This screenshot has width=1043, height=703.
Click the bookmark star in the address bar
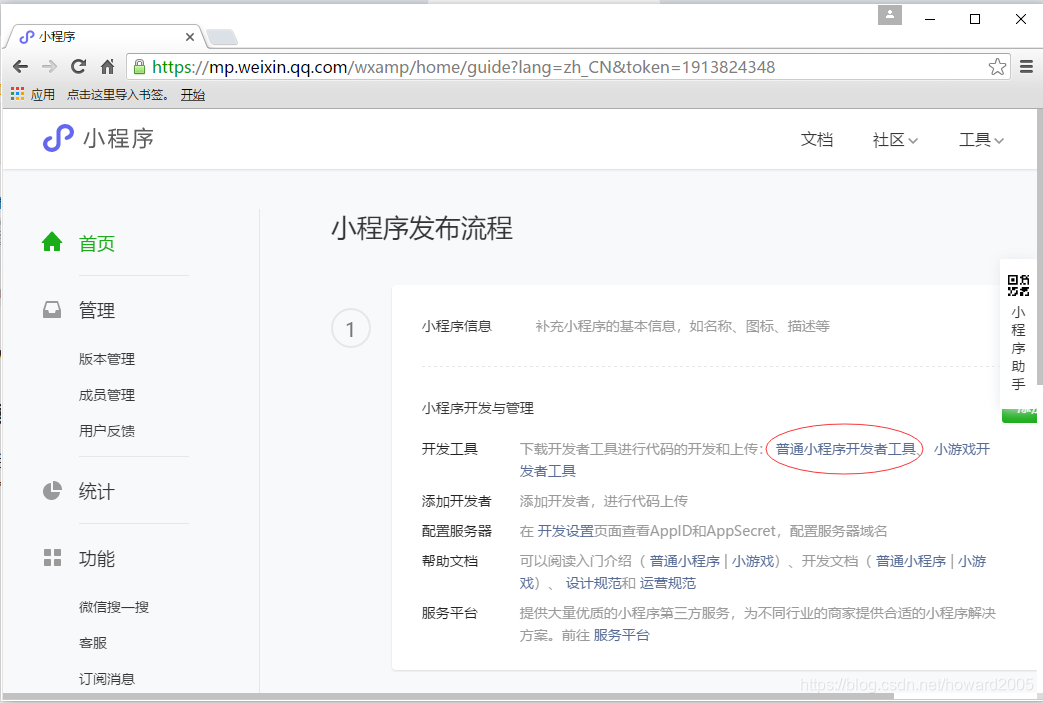996,66
